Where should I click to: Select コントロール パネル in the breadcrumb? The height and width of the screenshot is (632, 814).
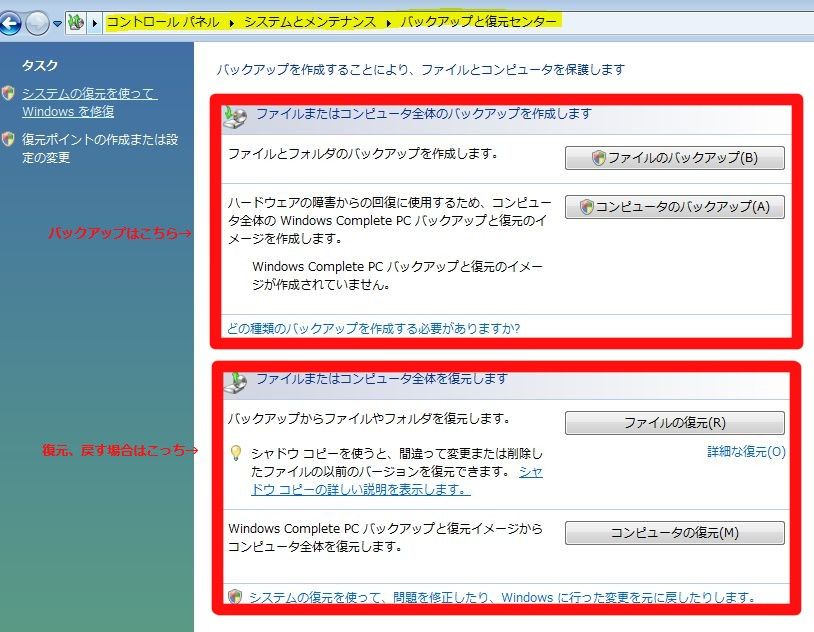pyautogui.click(x=162, y=22)
